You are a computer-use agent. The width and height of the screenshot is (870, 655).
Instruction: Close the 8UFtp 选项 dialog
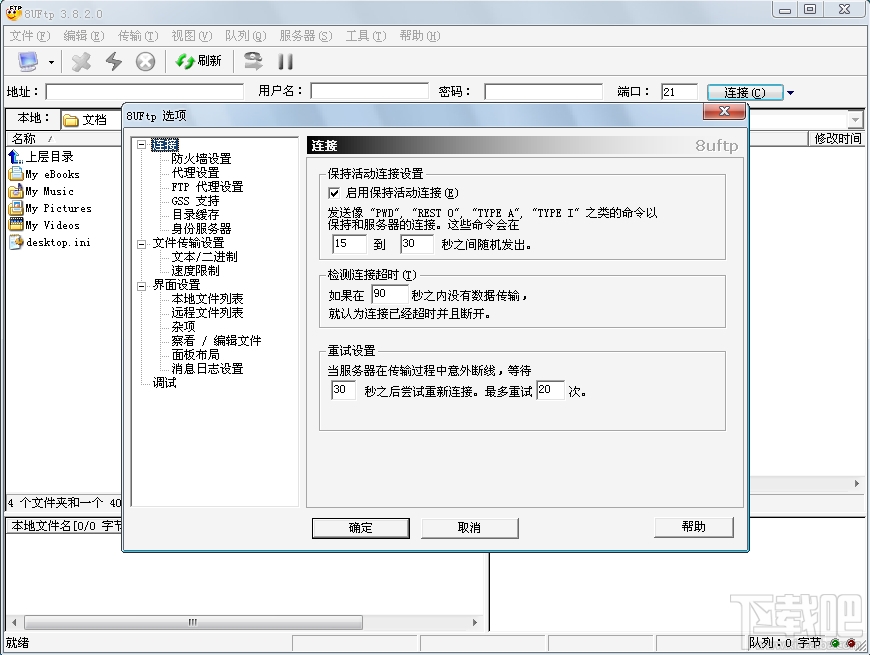click(724, 111)
